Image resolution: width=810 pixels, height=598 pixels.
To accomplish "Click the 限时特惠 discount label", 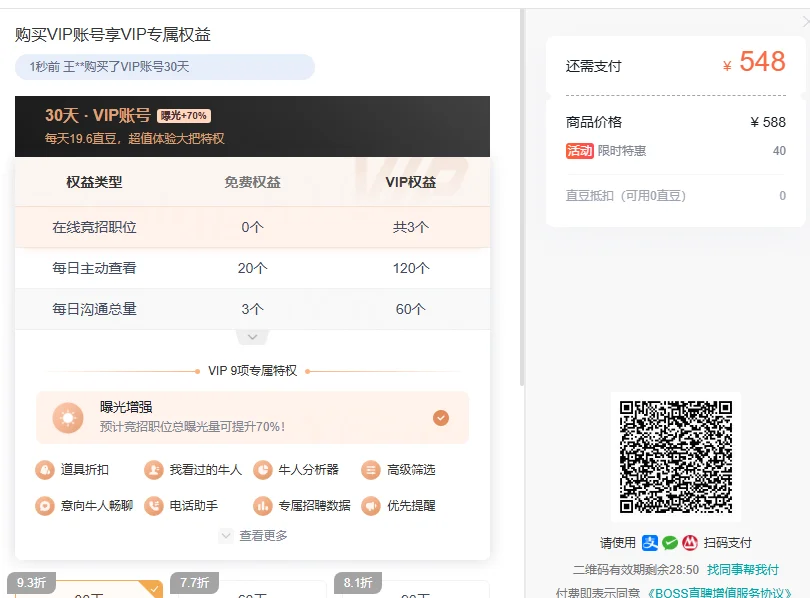I will pos(622,151).
